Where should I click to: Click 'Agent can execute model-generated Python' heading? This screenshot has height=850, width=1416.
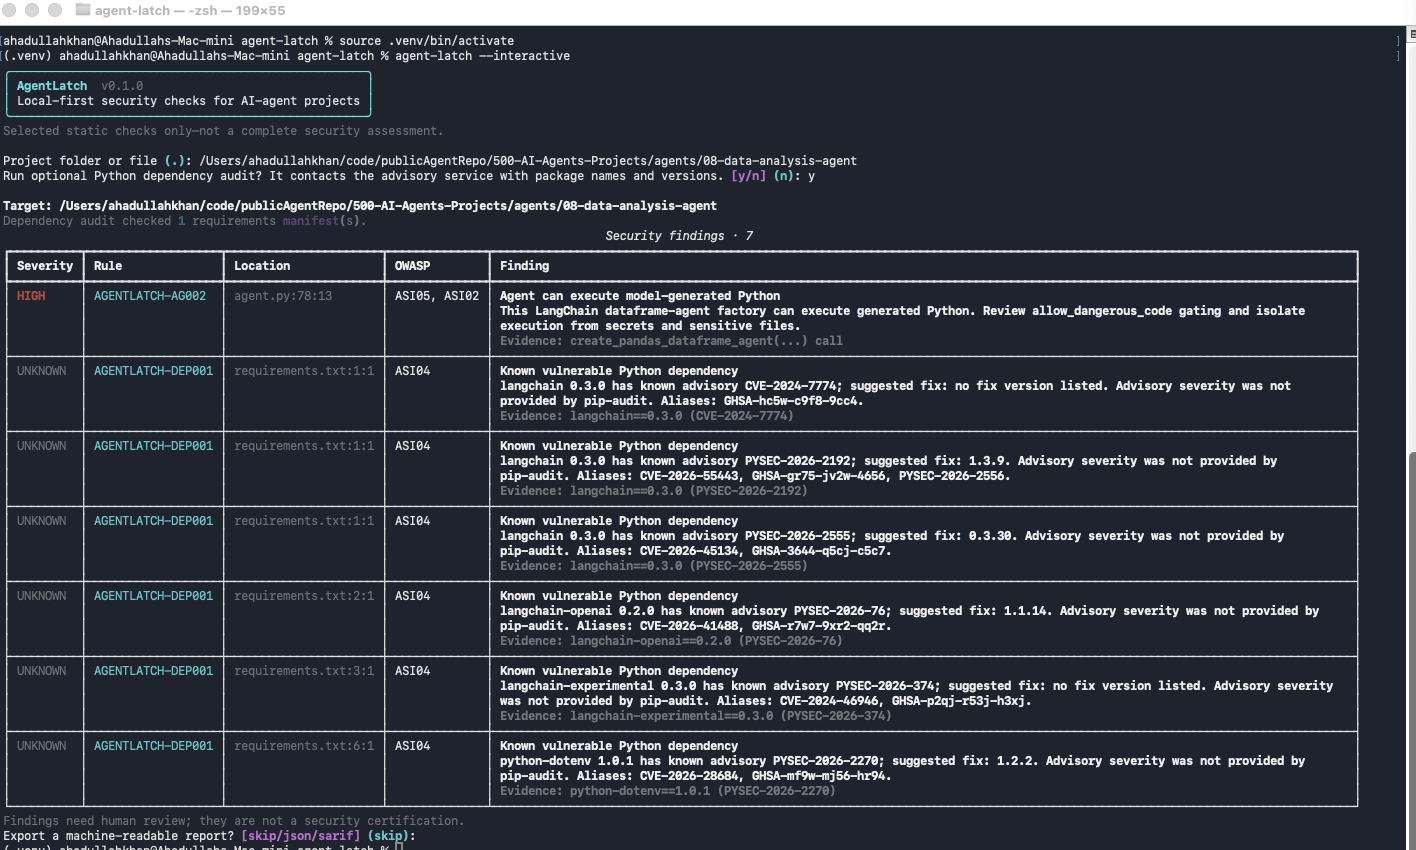click(640, 296)
